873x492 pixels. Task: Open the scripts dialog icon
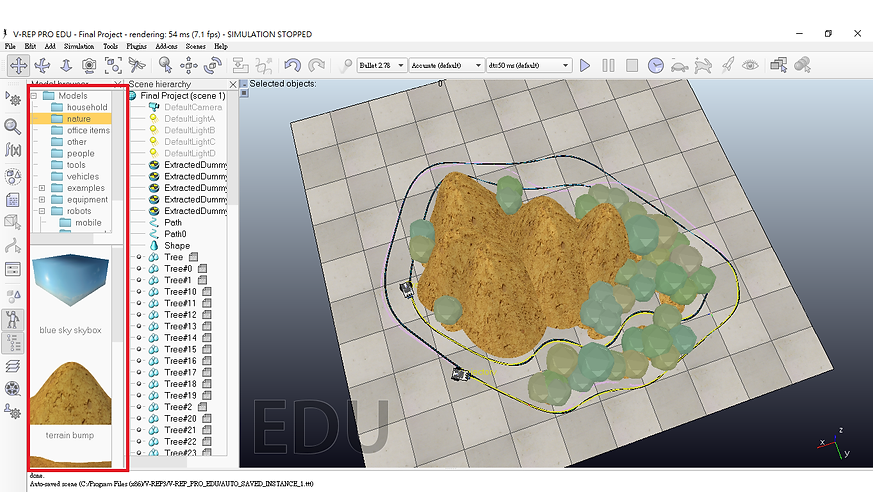point(13,200)
